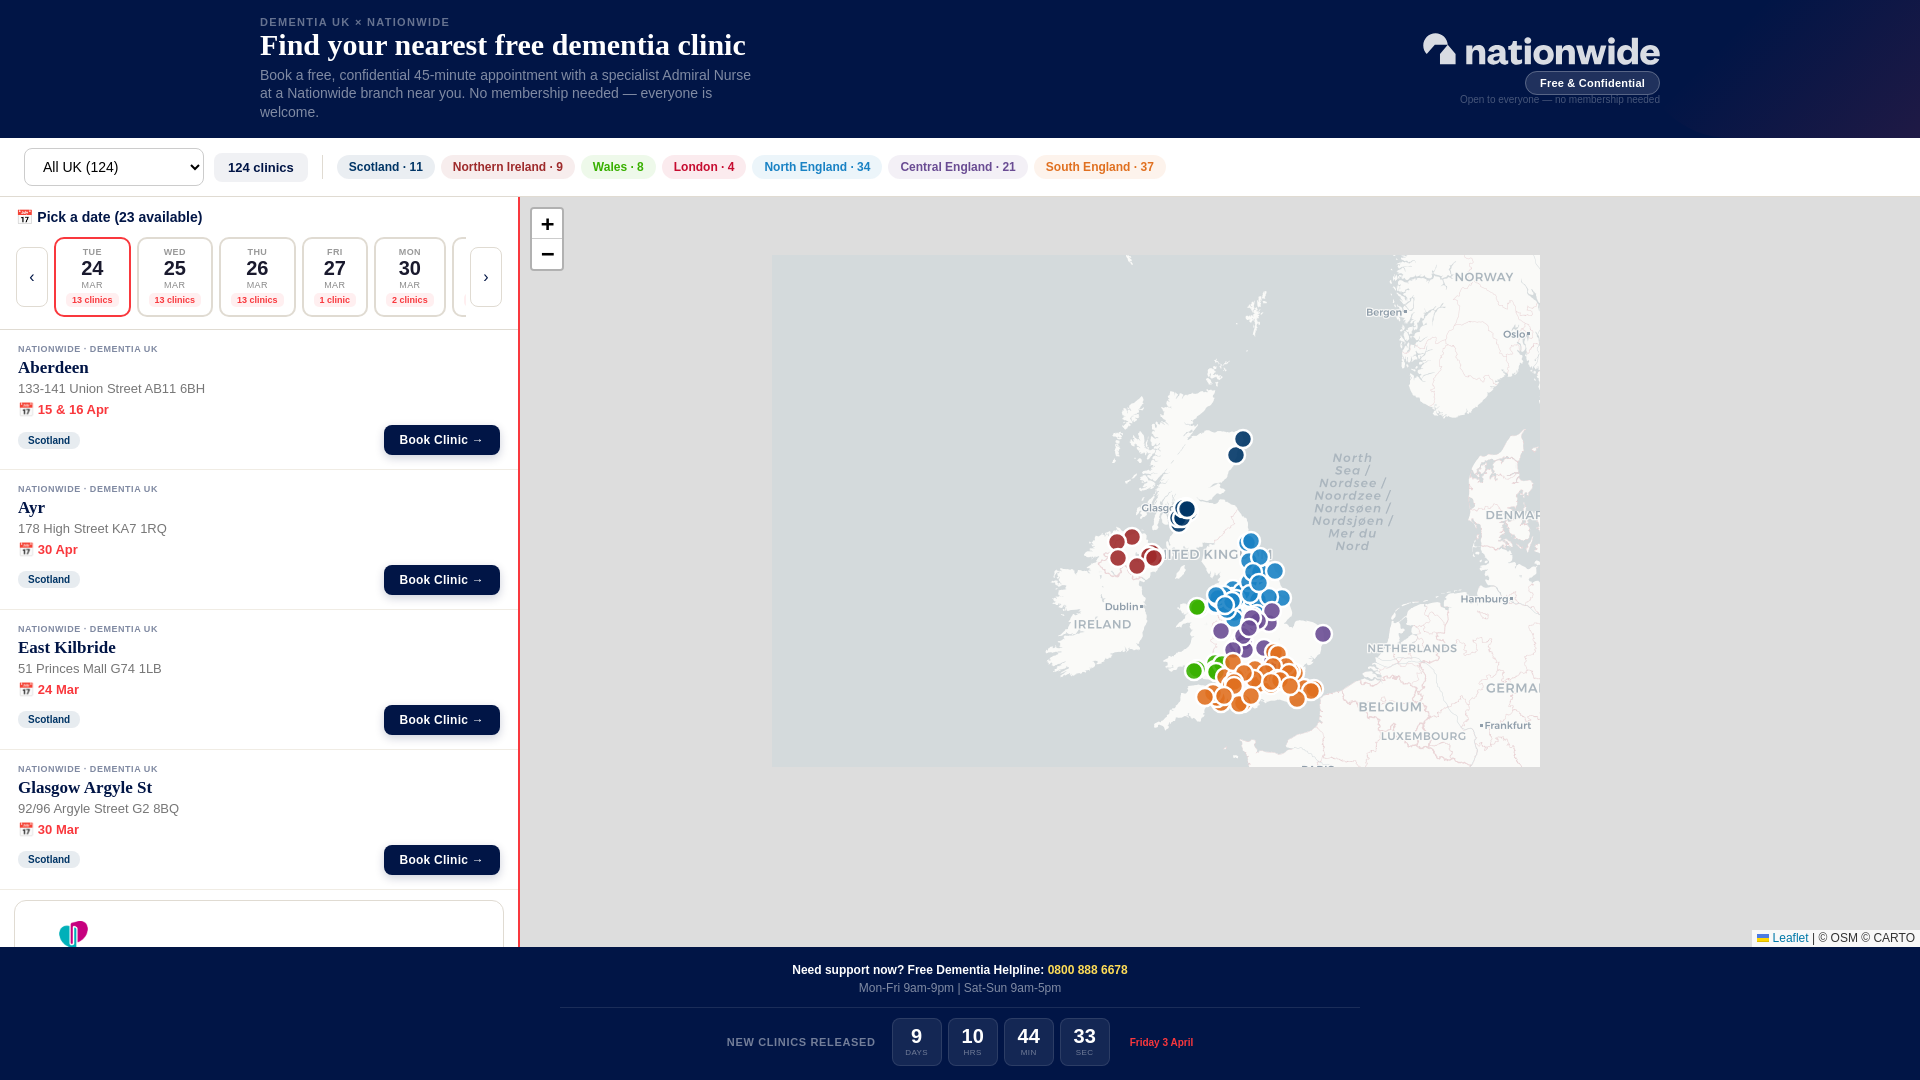Call the helpline number 0800 888 6678
Viewport: 1920px width, 1080px height.
click(1087, 970)
